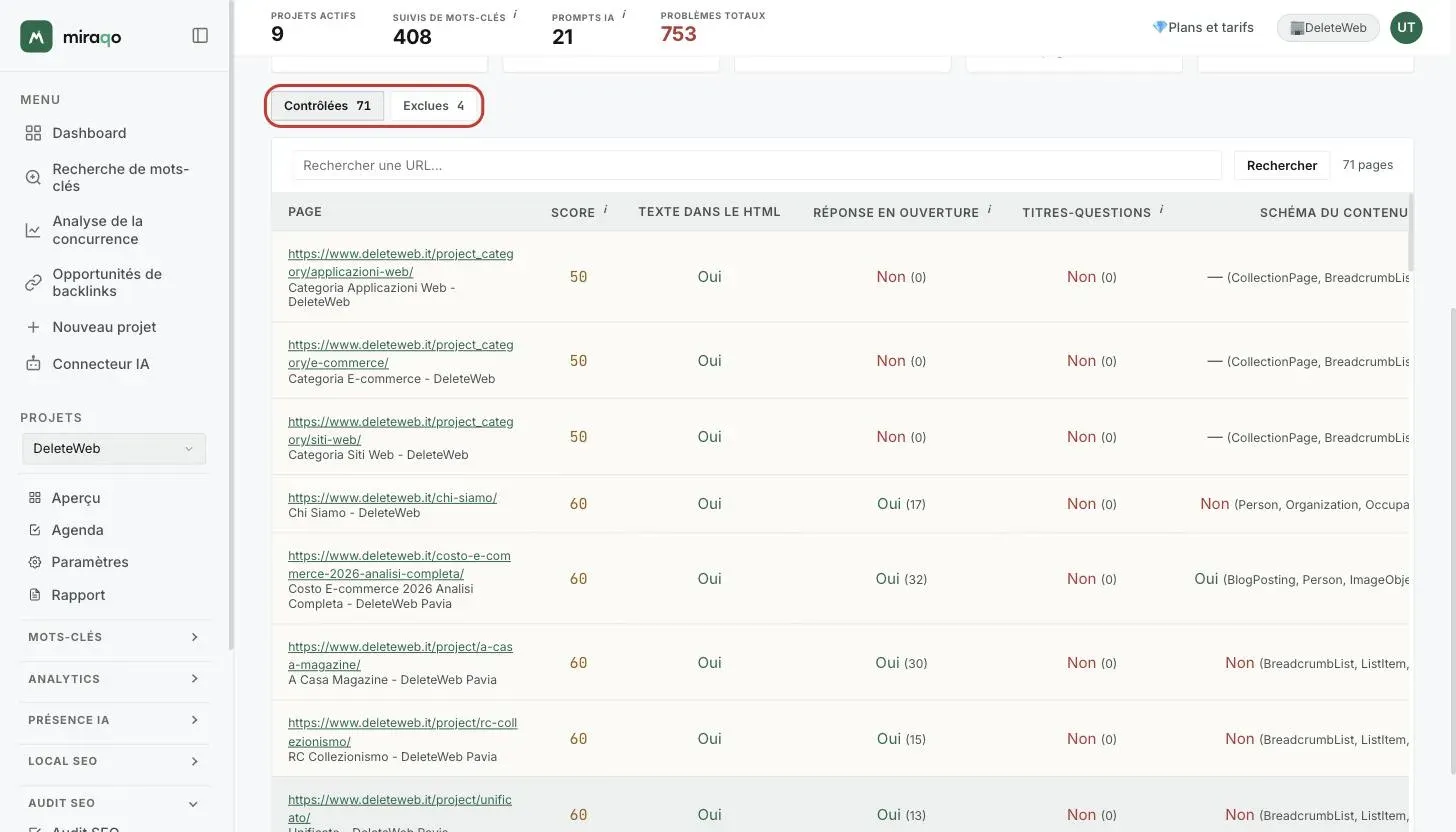
Task: Switch to the Exclues 4 tab
Action: [433, 106]
